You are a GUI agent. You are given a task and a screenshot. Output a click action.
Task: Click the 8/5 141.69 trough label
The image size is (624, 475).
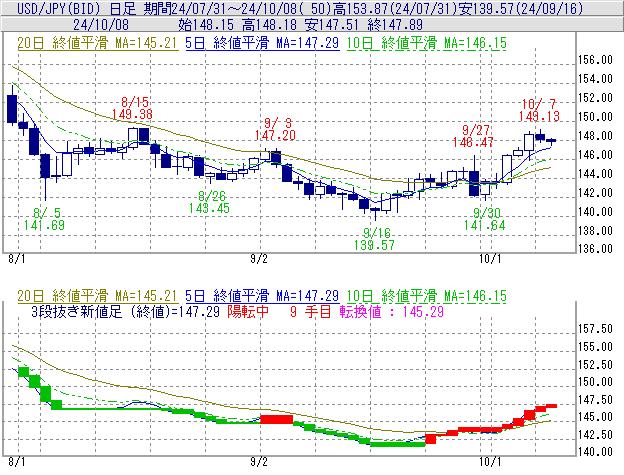[44, 219]
